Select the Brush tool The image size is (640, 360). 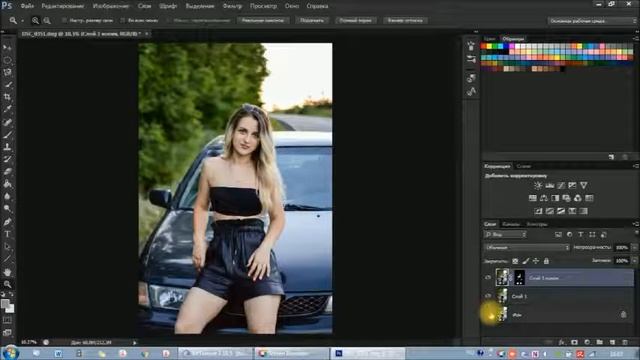(x=7, y=134)
